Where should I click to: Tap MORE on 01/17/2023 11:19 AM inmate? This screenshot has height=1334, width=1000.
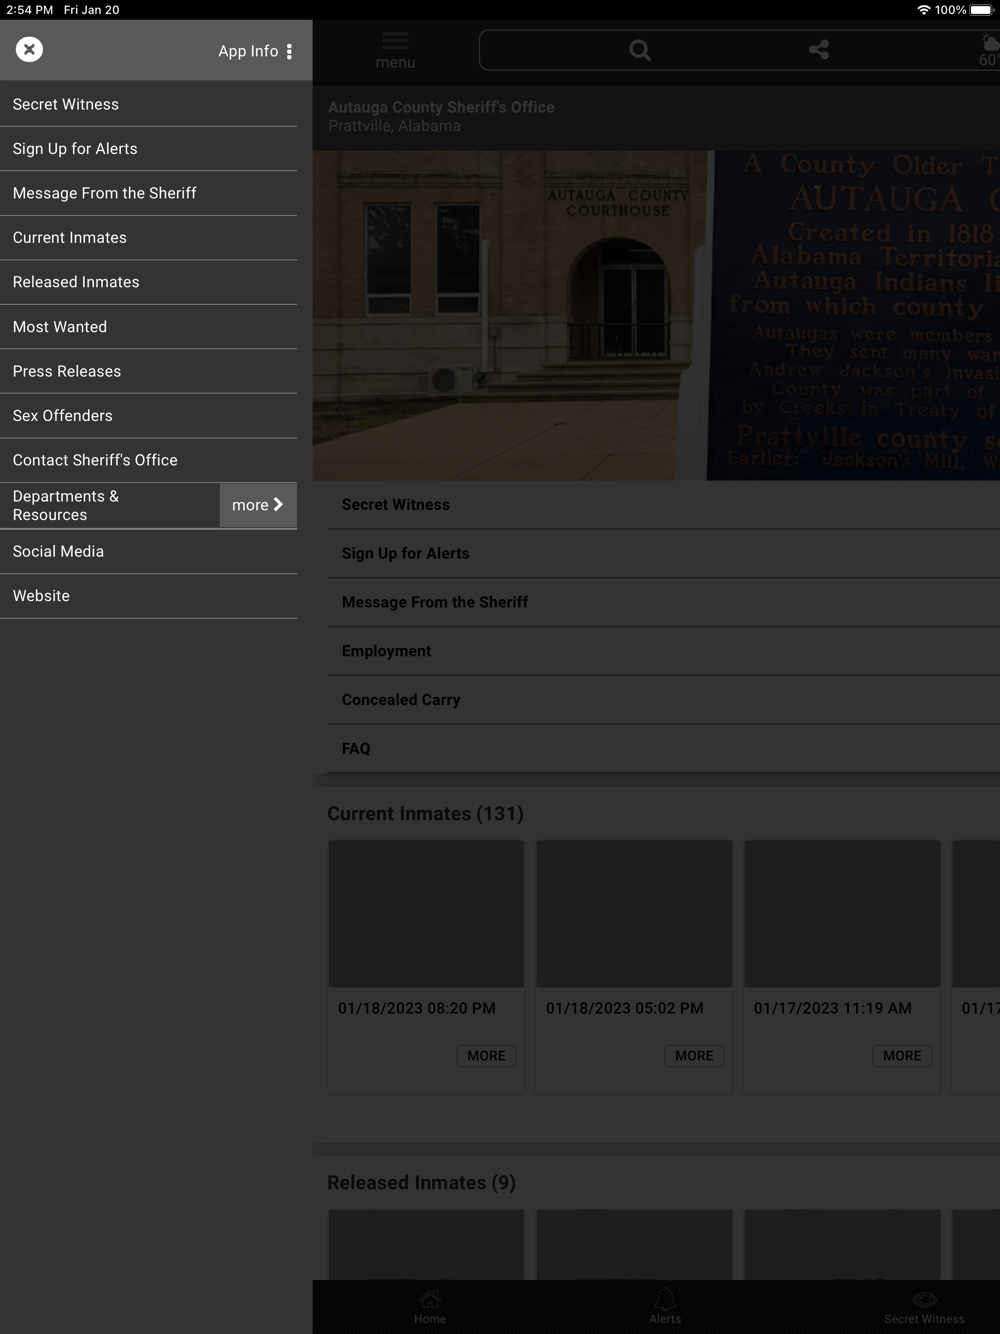tap(902, 1056)
